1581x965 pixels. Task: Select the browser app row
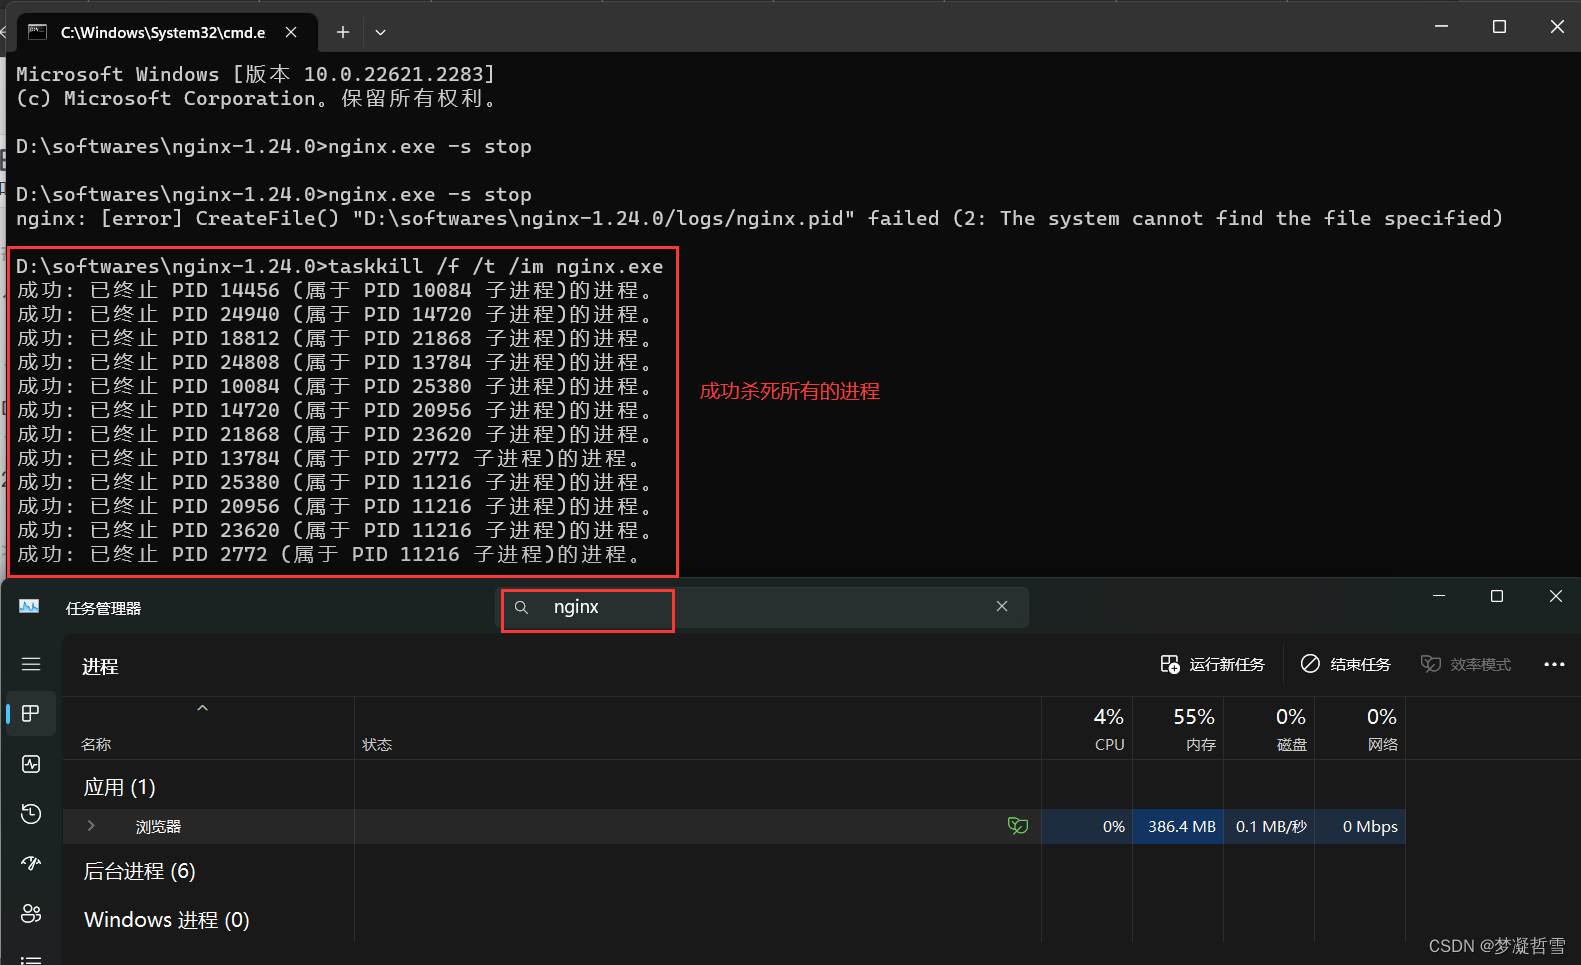[x=734, y=826]
